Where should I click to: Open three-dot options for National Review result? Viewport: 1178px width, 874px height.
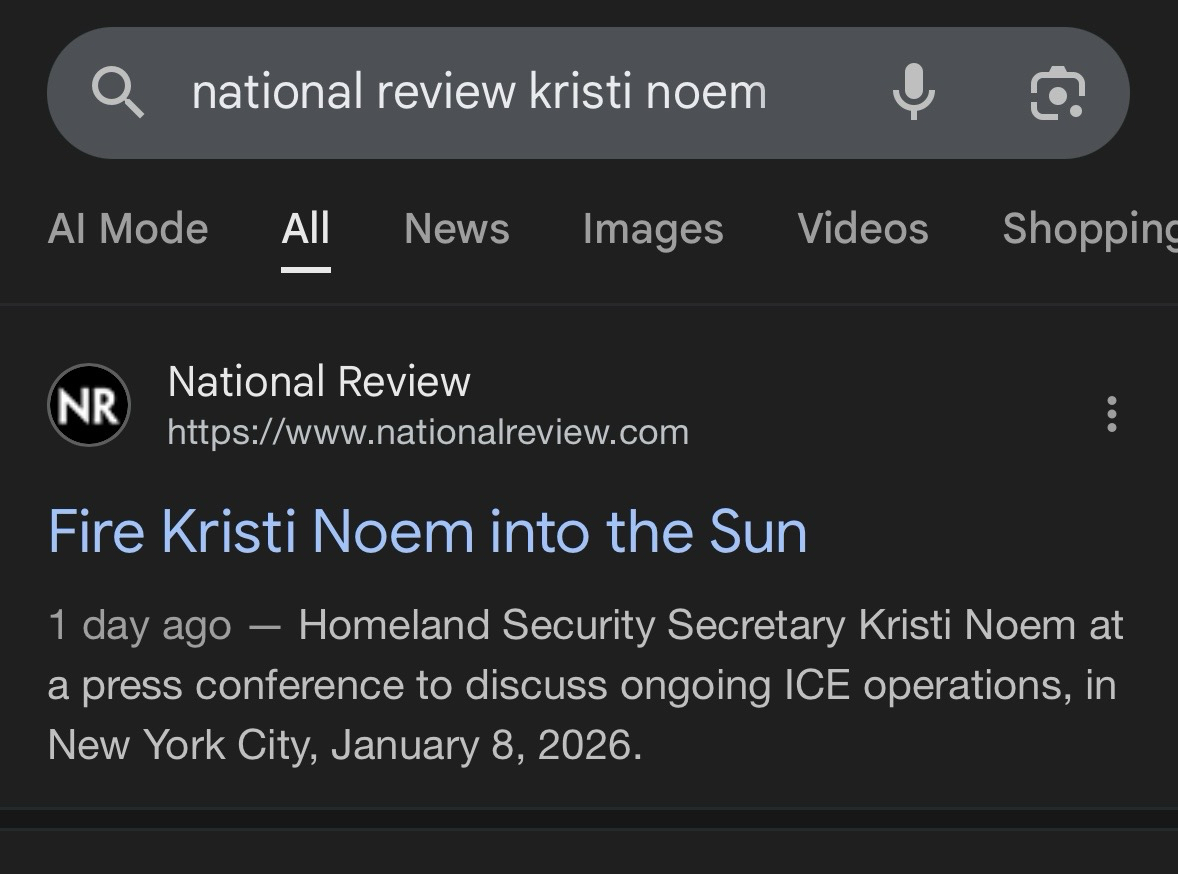pyautogui.click(x=1111, y=414)
